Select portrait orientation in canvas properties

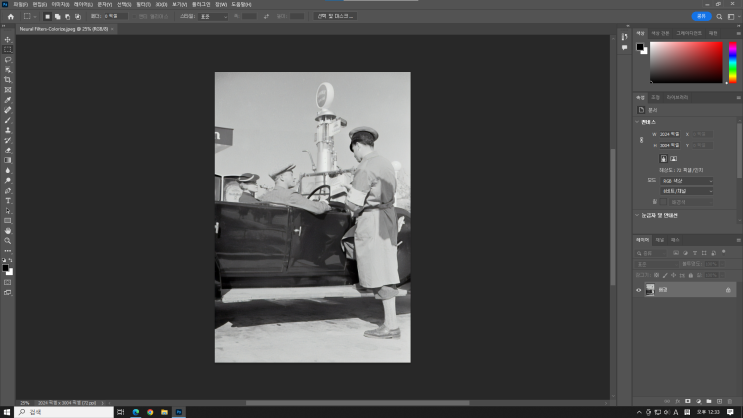coord(662,158)
